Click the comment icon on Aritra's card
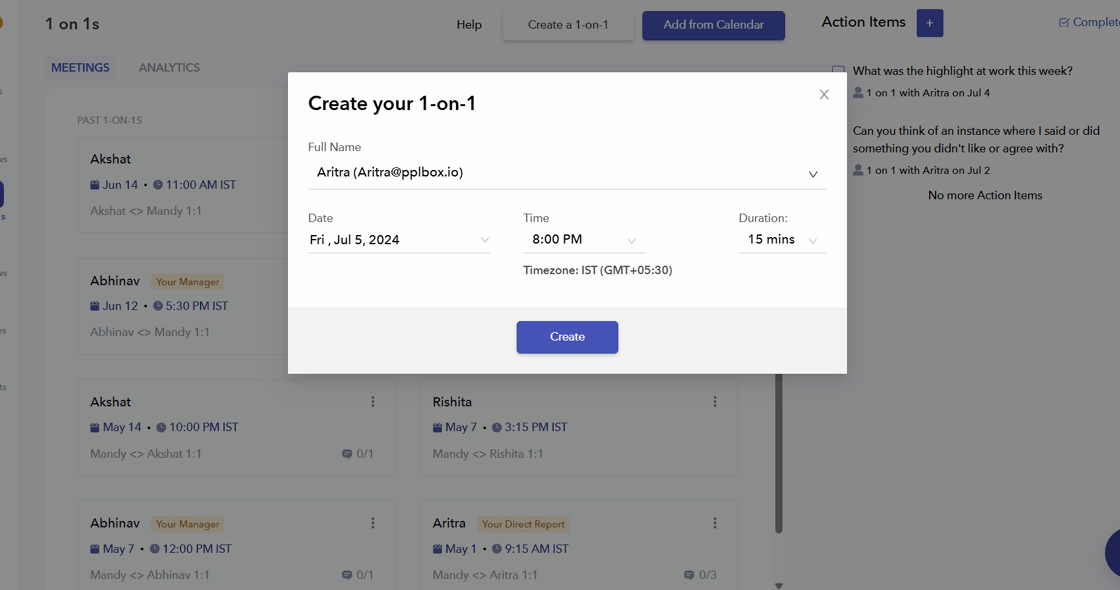The image size is (1120, 590). (689, 575)
